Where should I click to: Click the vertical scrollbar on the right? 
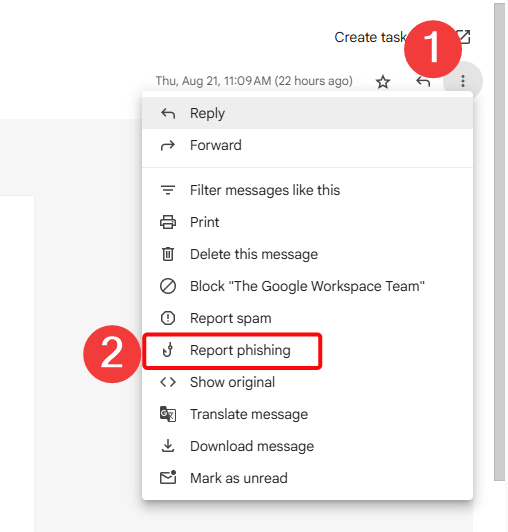pyautogui.click(x=499, y=242)
